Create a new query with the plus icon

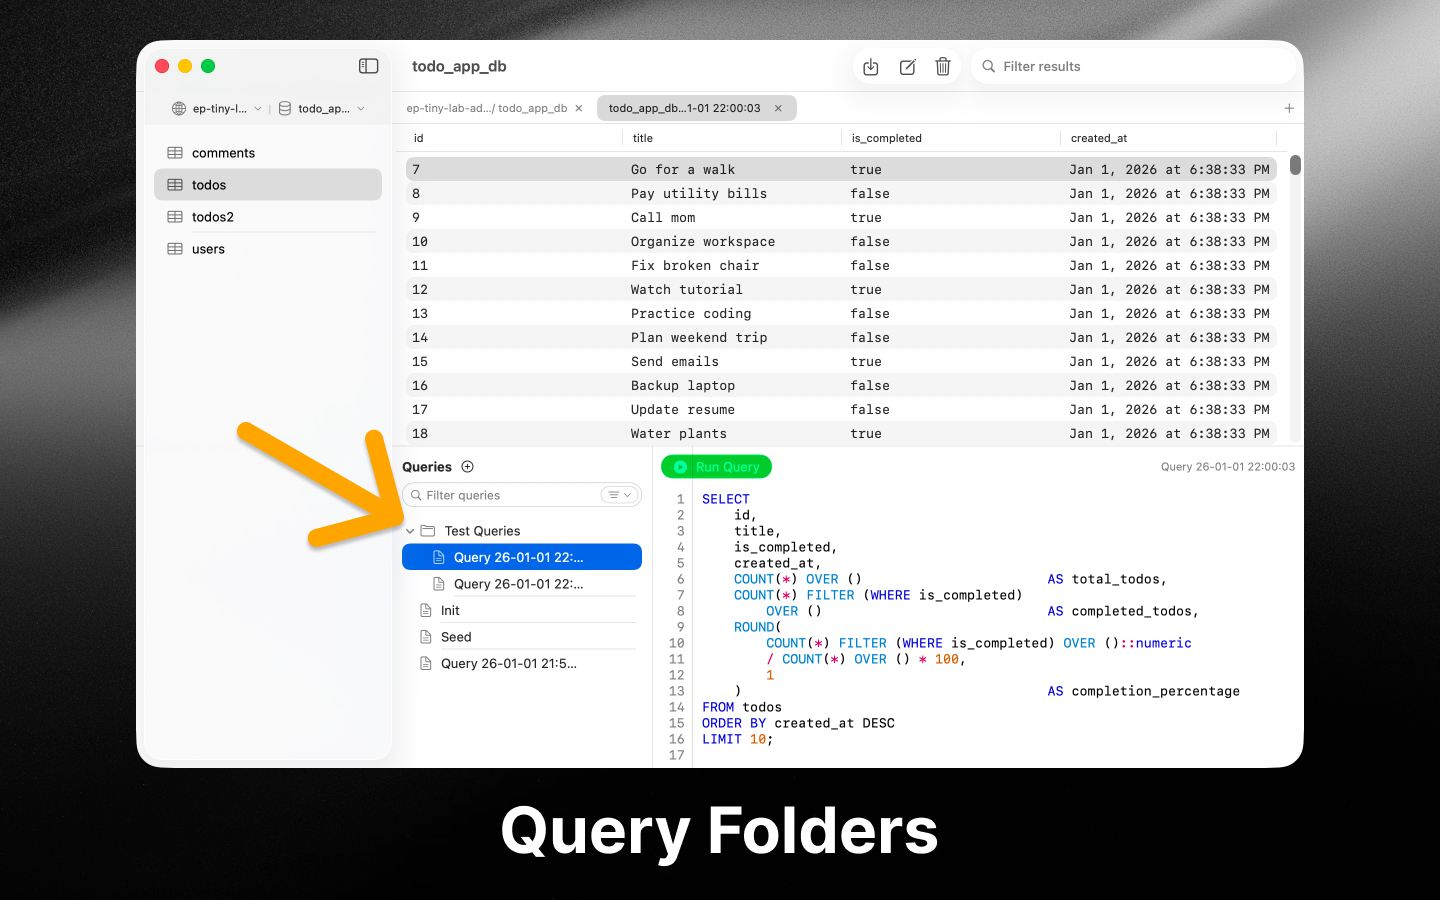468,466
